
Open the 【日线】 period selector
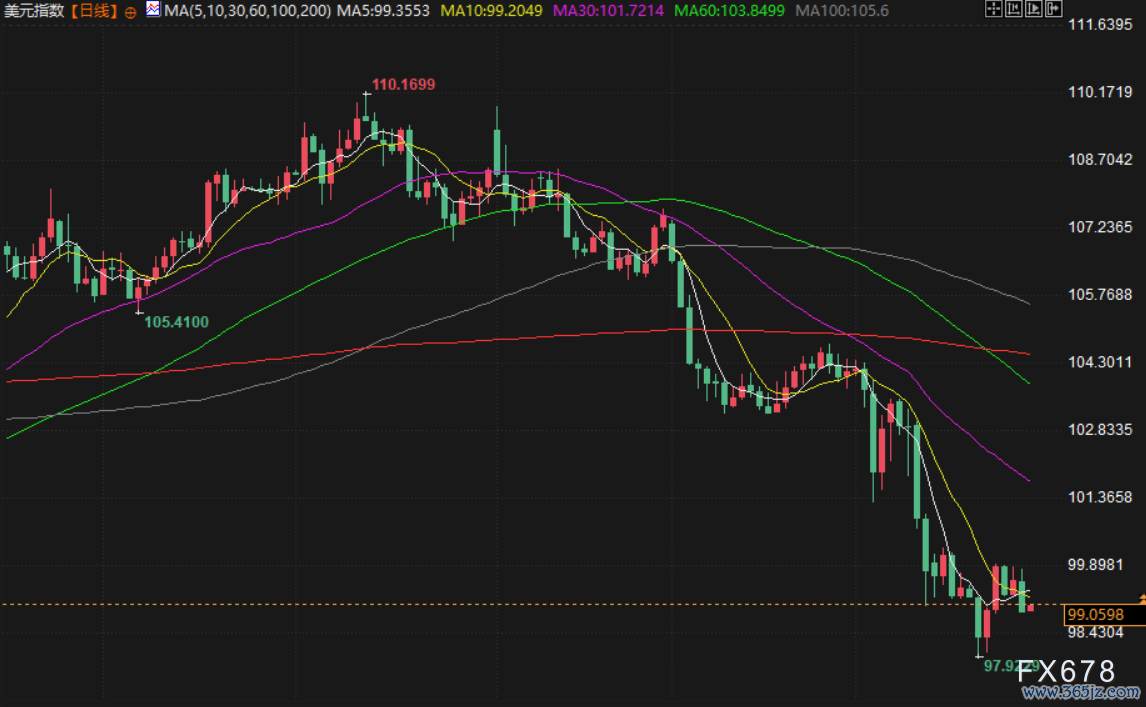click(97, 11)
